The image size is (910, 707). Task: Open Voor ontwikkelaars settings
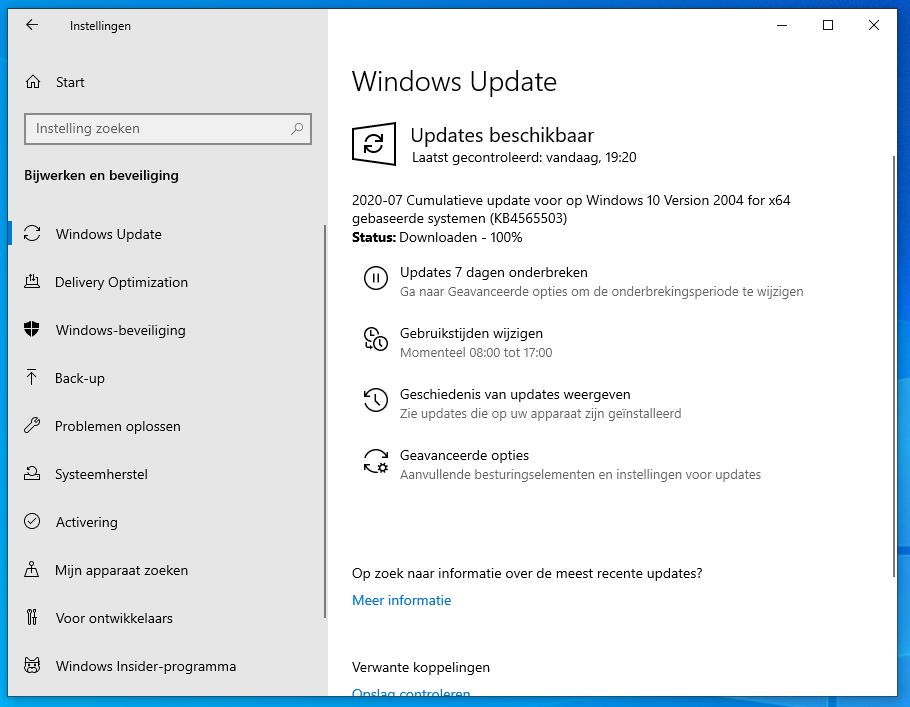[114, 618]
